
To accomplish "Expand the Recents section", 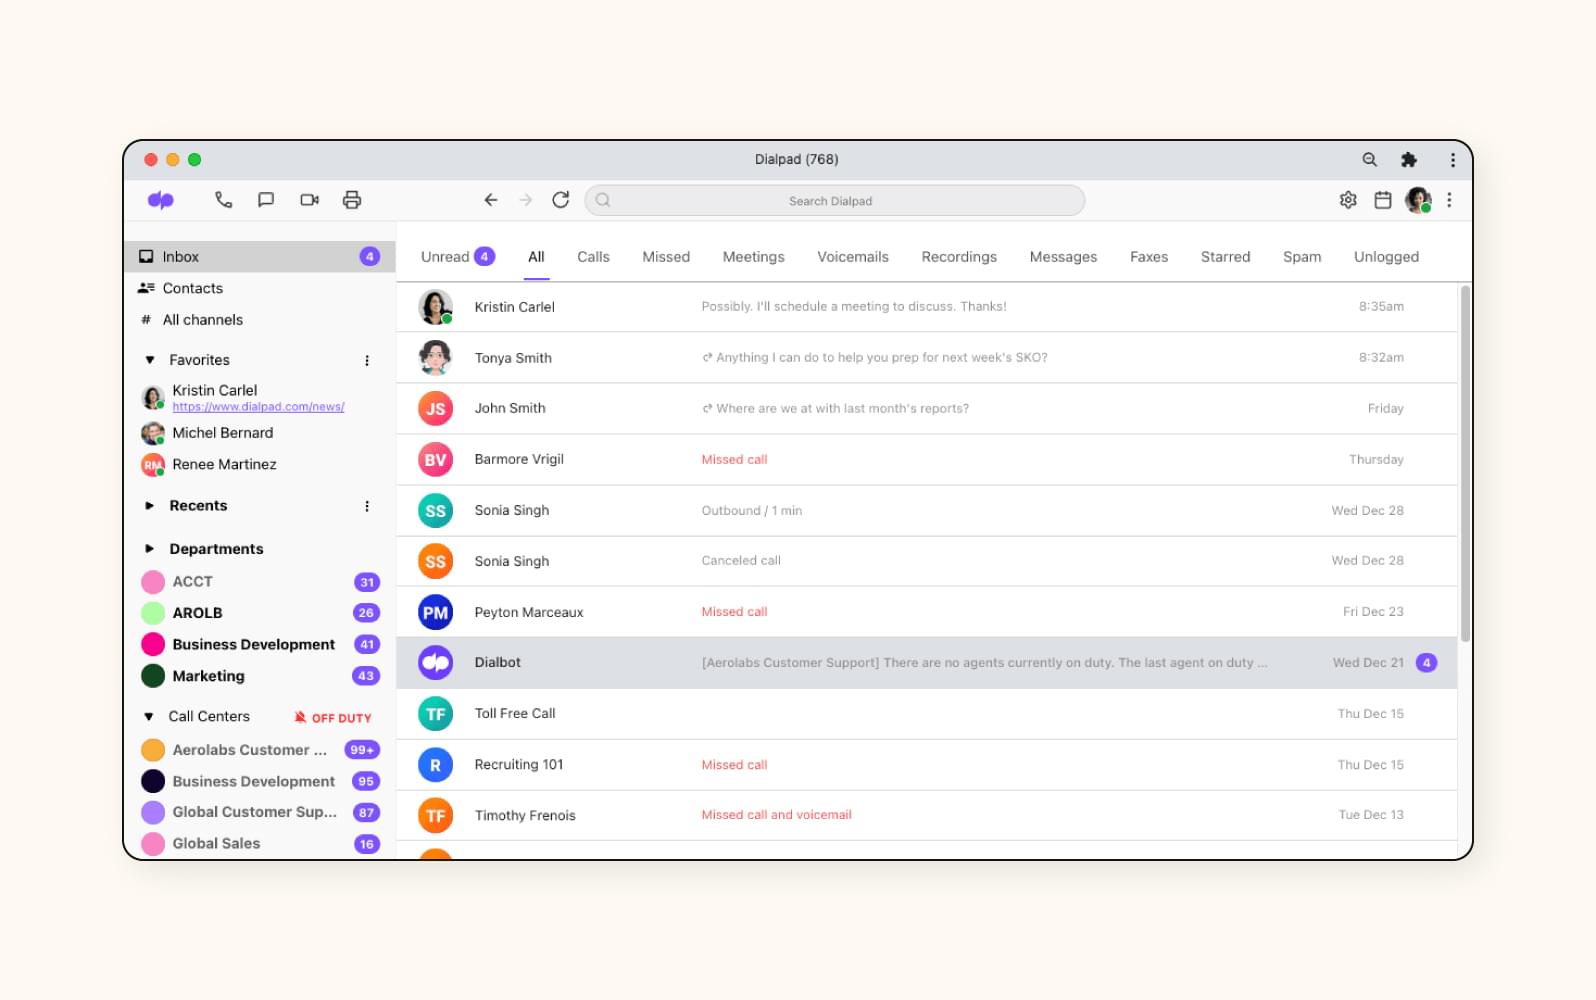I will [150, 506].
